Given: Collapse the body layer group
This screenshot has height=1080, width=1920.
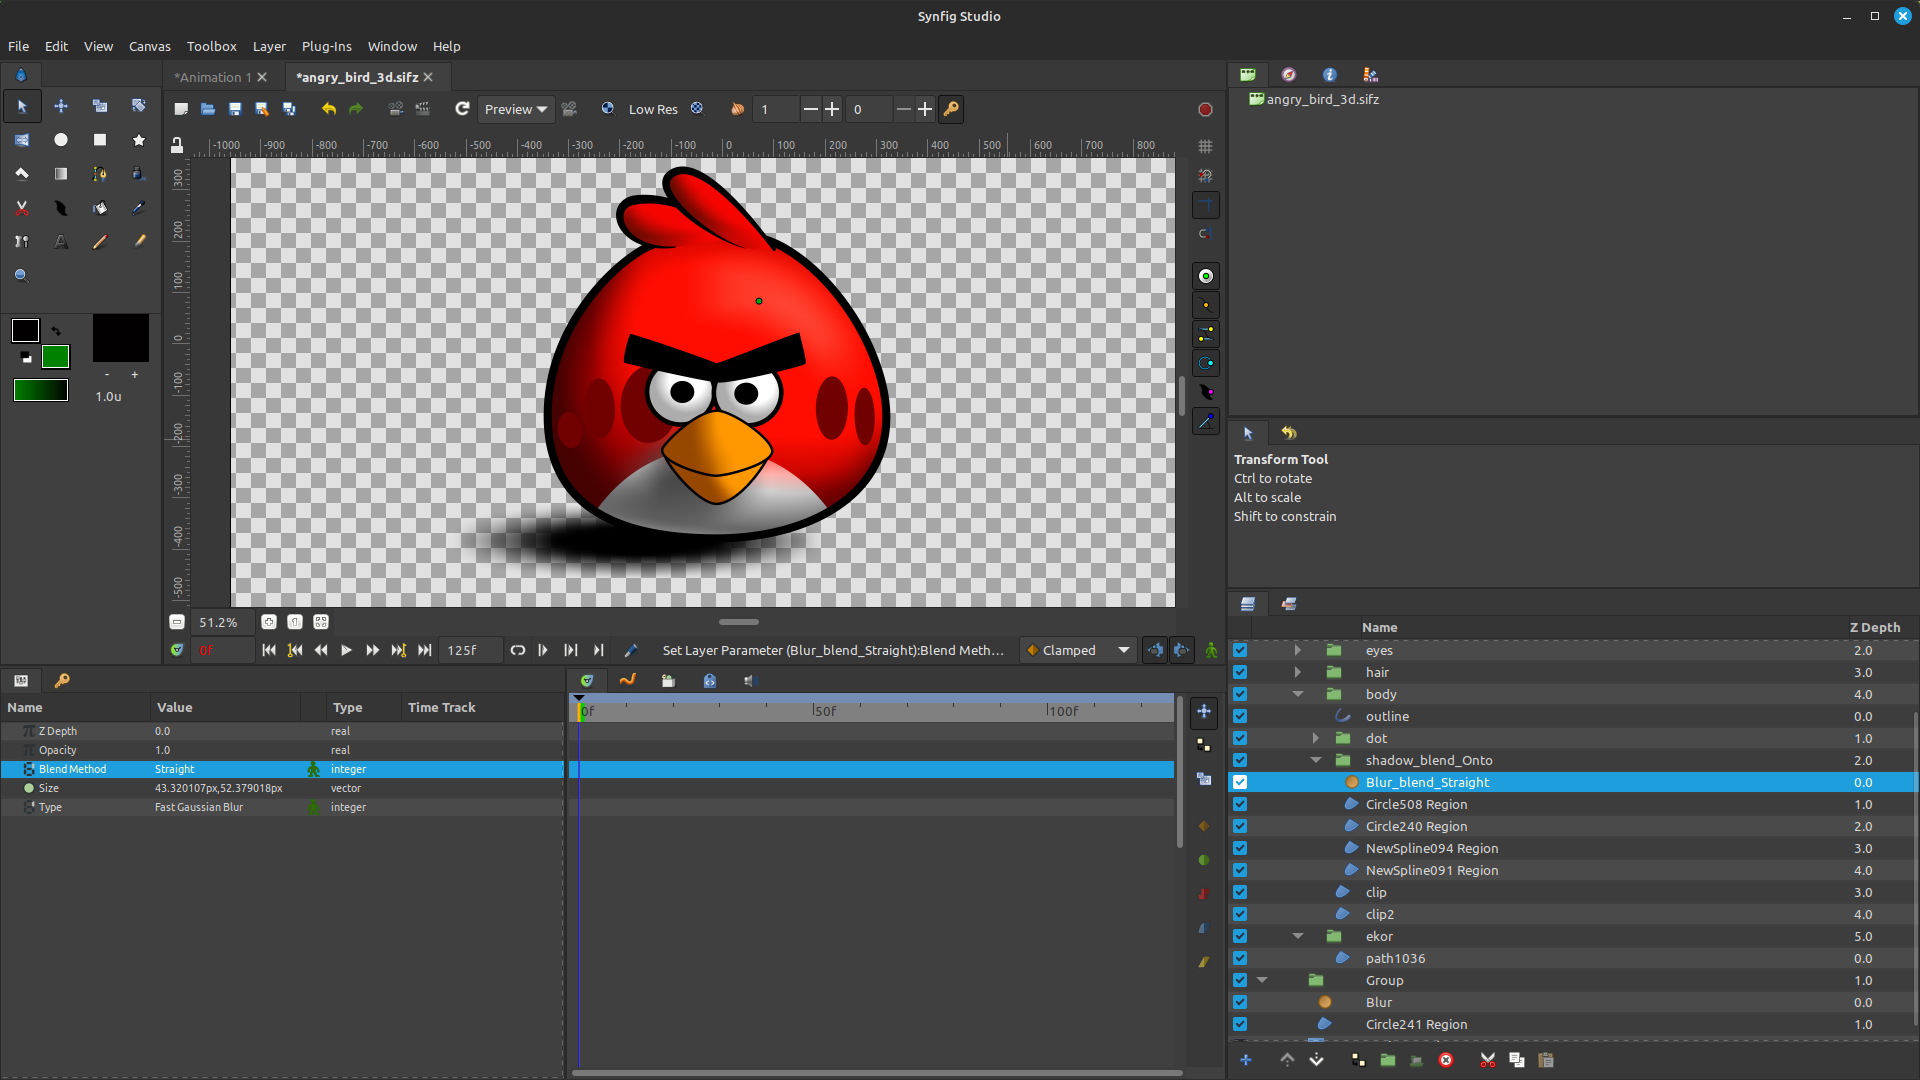Looking at the screenshot, I should point(1298,694).
